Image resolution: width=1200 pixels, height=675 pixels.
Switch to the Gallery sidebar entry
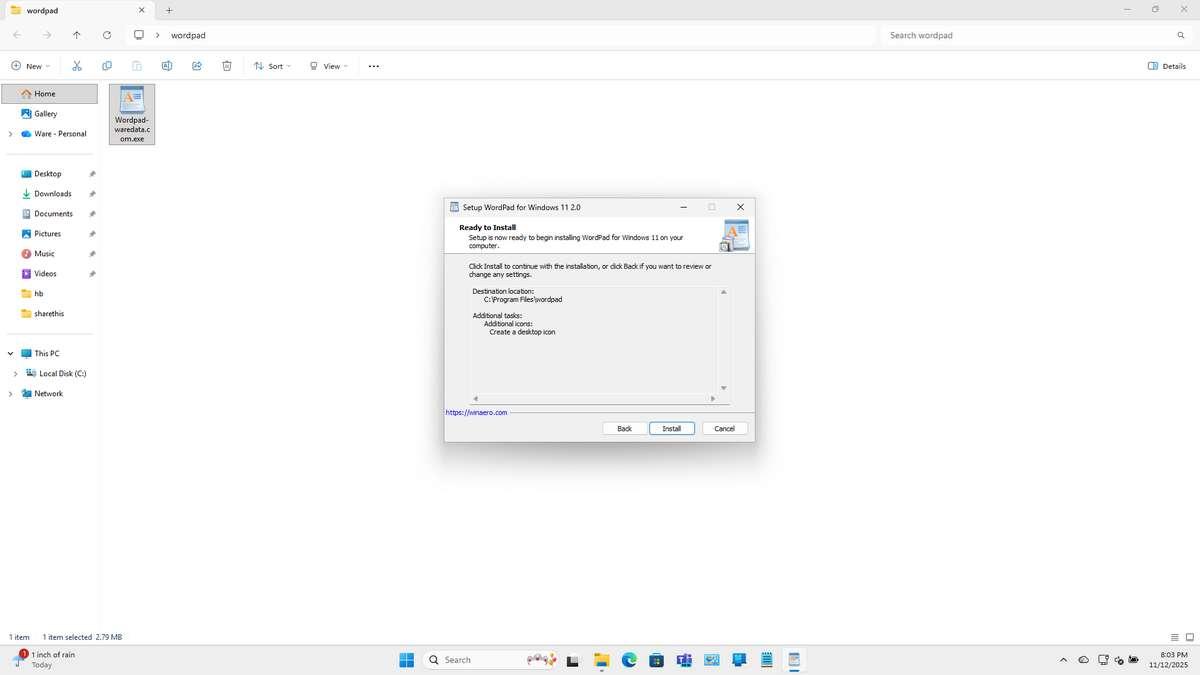pyautogui.click(x=46, y=113)
